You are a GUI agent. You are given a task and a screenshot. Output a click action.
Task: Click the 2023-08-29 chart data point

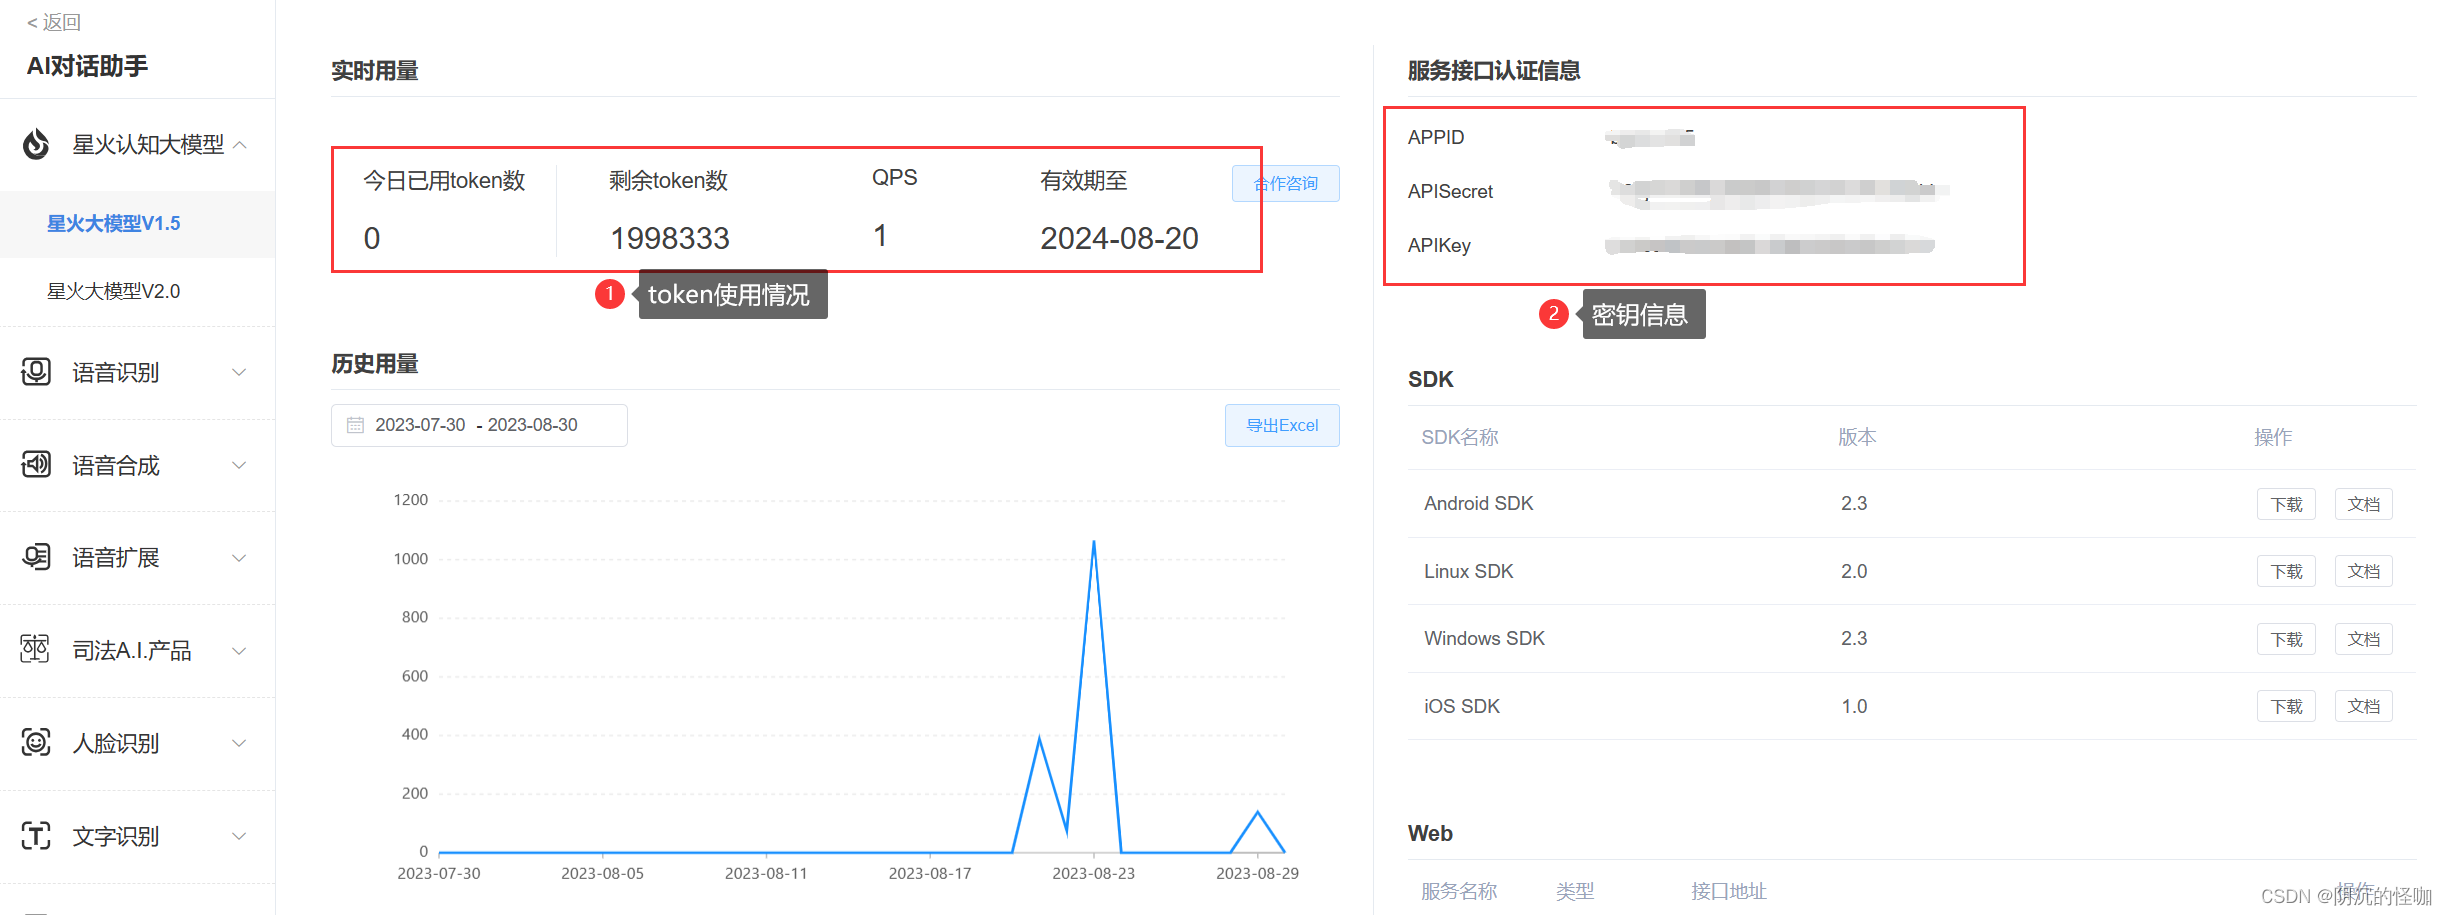coord(1257,812)
